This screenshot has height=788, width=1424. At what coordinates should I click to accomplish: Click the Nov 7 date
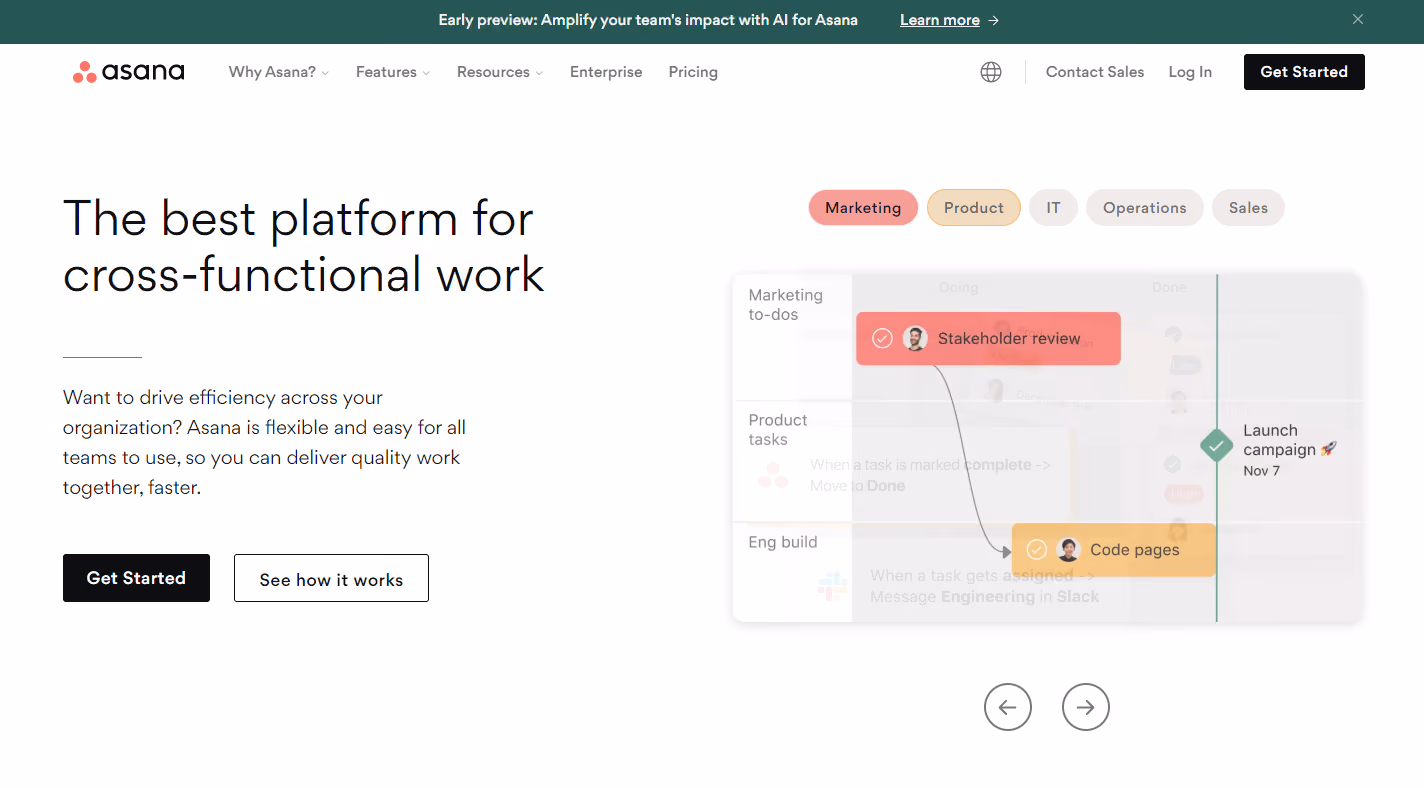[1261, 471]
